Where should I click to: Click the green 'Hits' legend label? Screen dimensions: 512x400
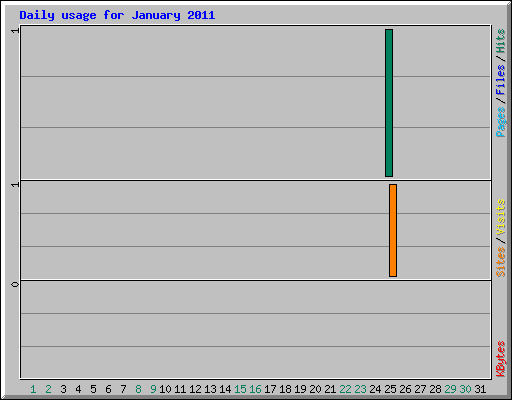(x=500, y=41)
